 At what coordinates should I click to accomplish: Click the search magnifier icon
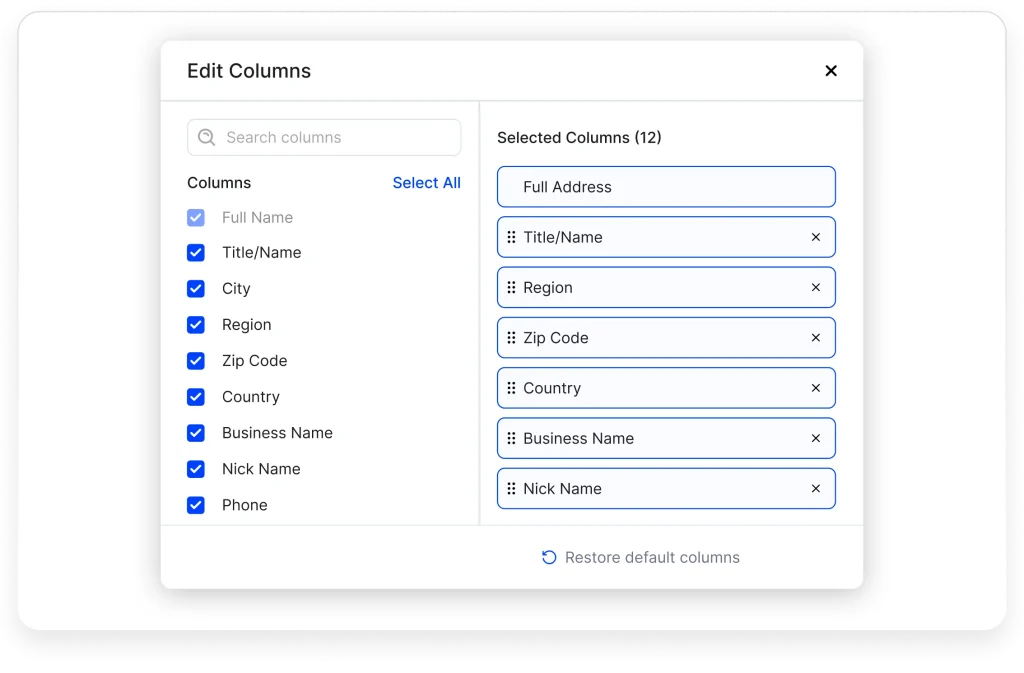click(x=206, y=137)
